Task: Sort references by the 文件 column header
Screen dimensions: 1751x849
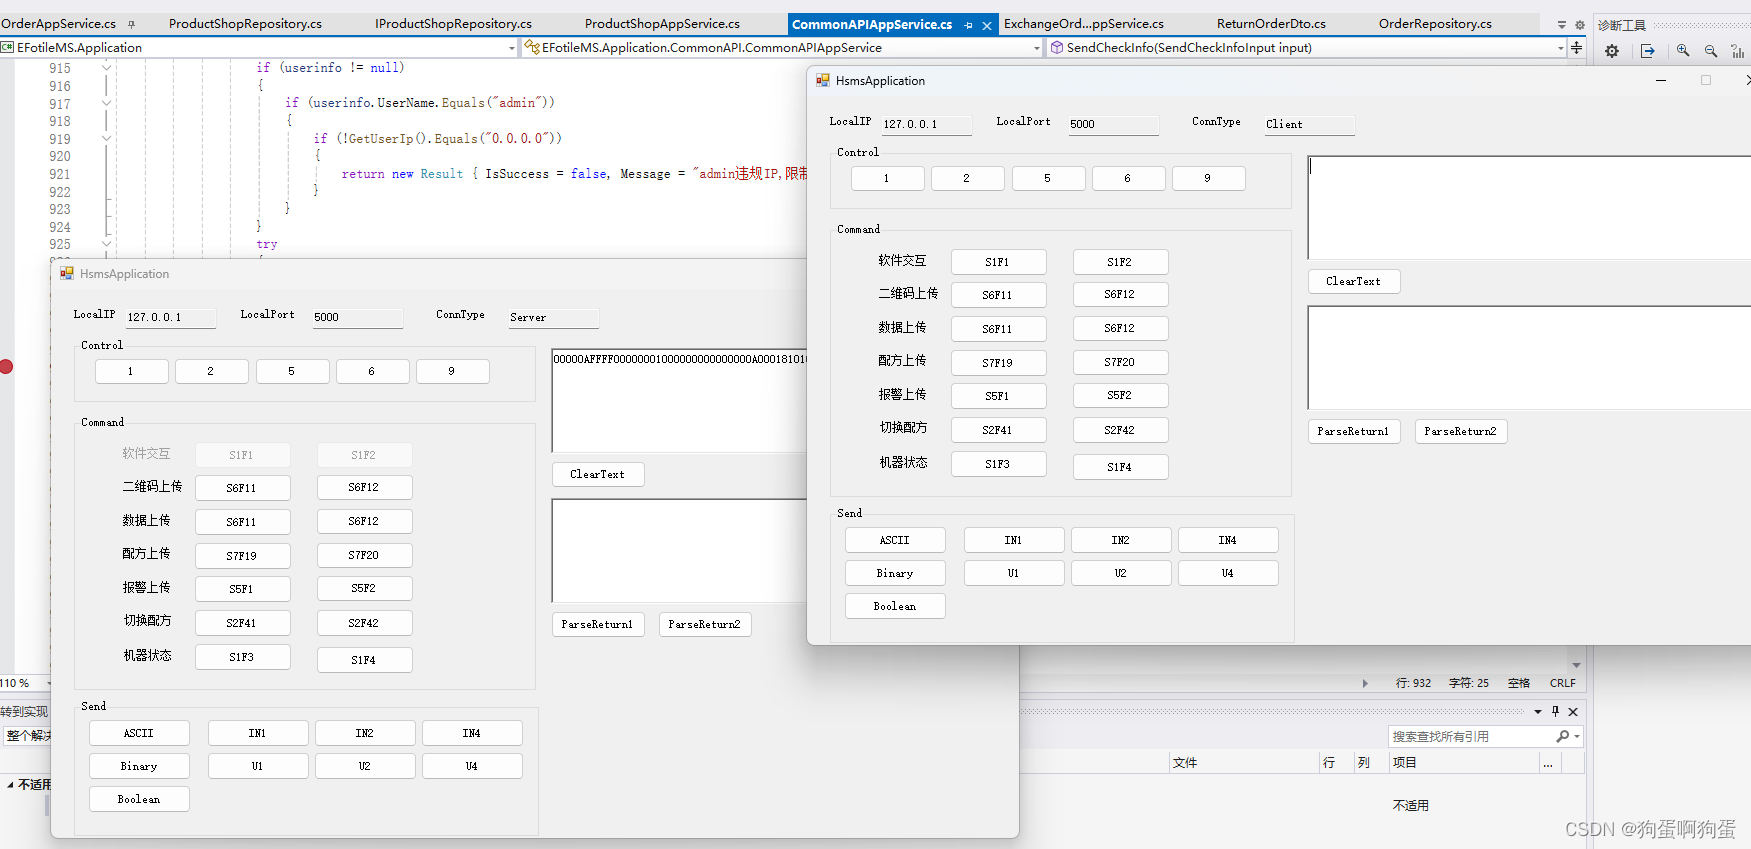Action: (1244, 762)
